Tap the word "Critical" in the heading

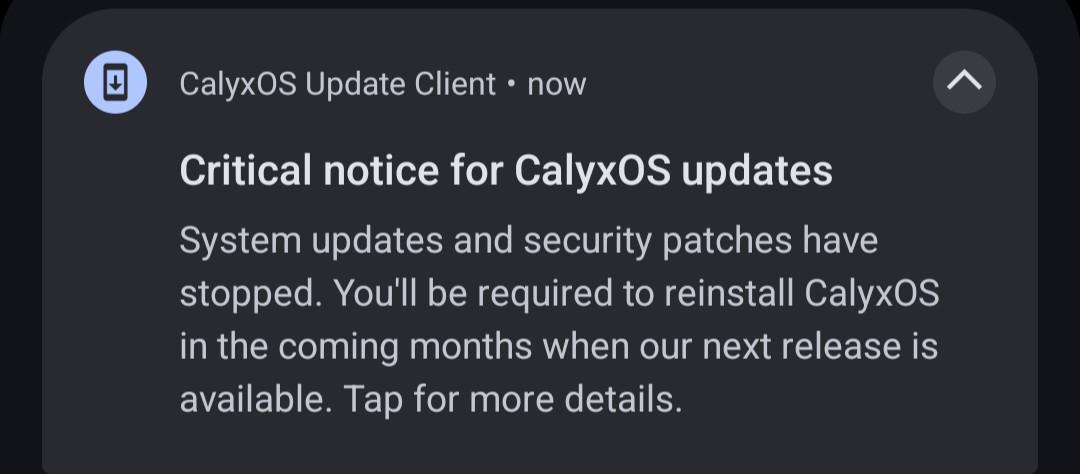245,170
